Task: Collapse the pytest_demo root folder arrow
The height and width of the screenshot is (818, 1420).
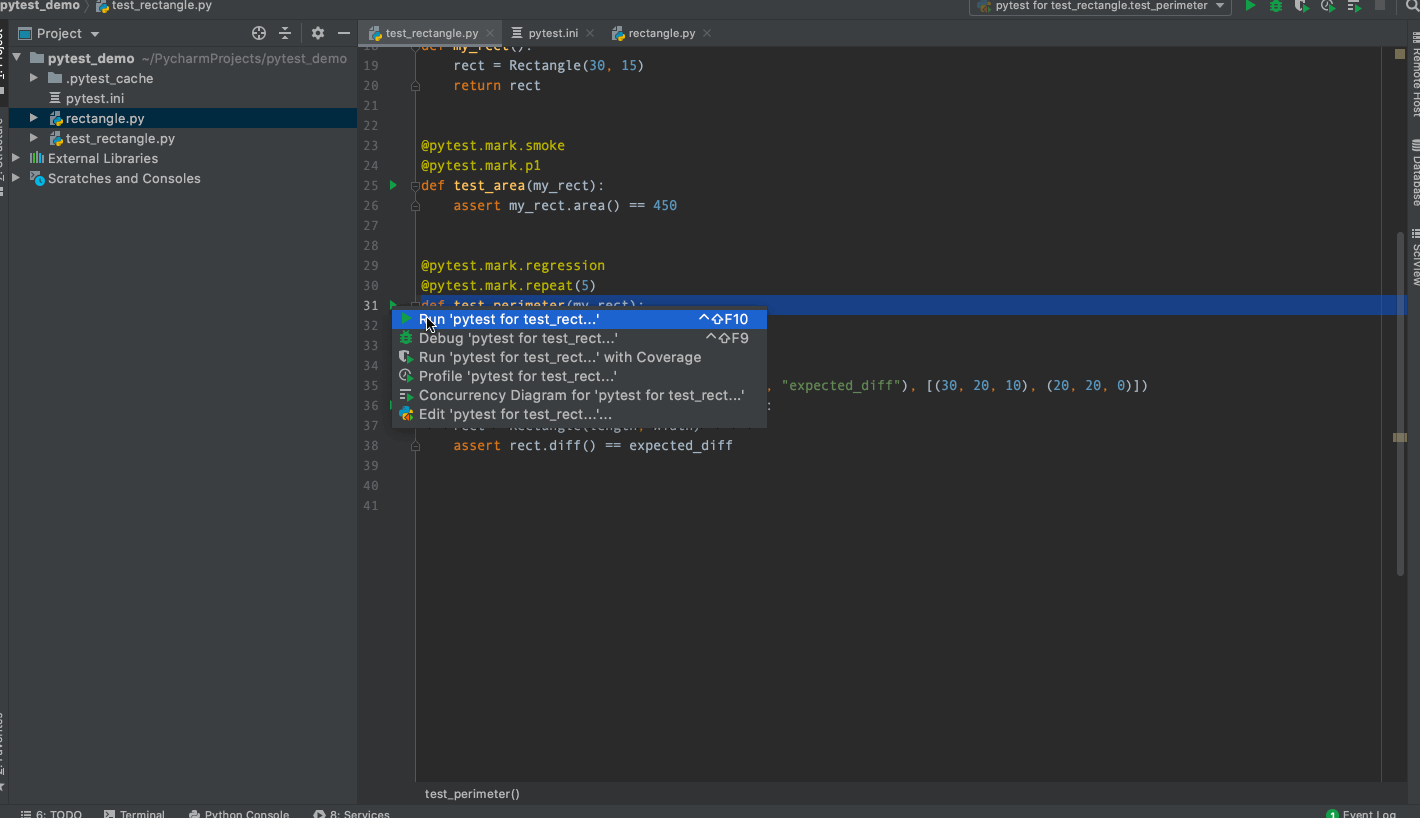Action: coord(17,58)
